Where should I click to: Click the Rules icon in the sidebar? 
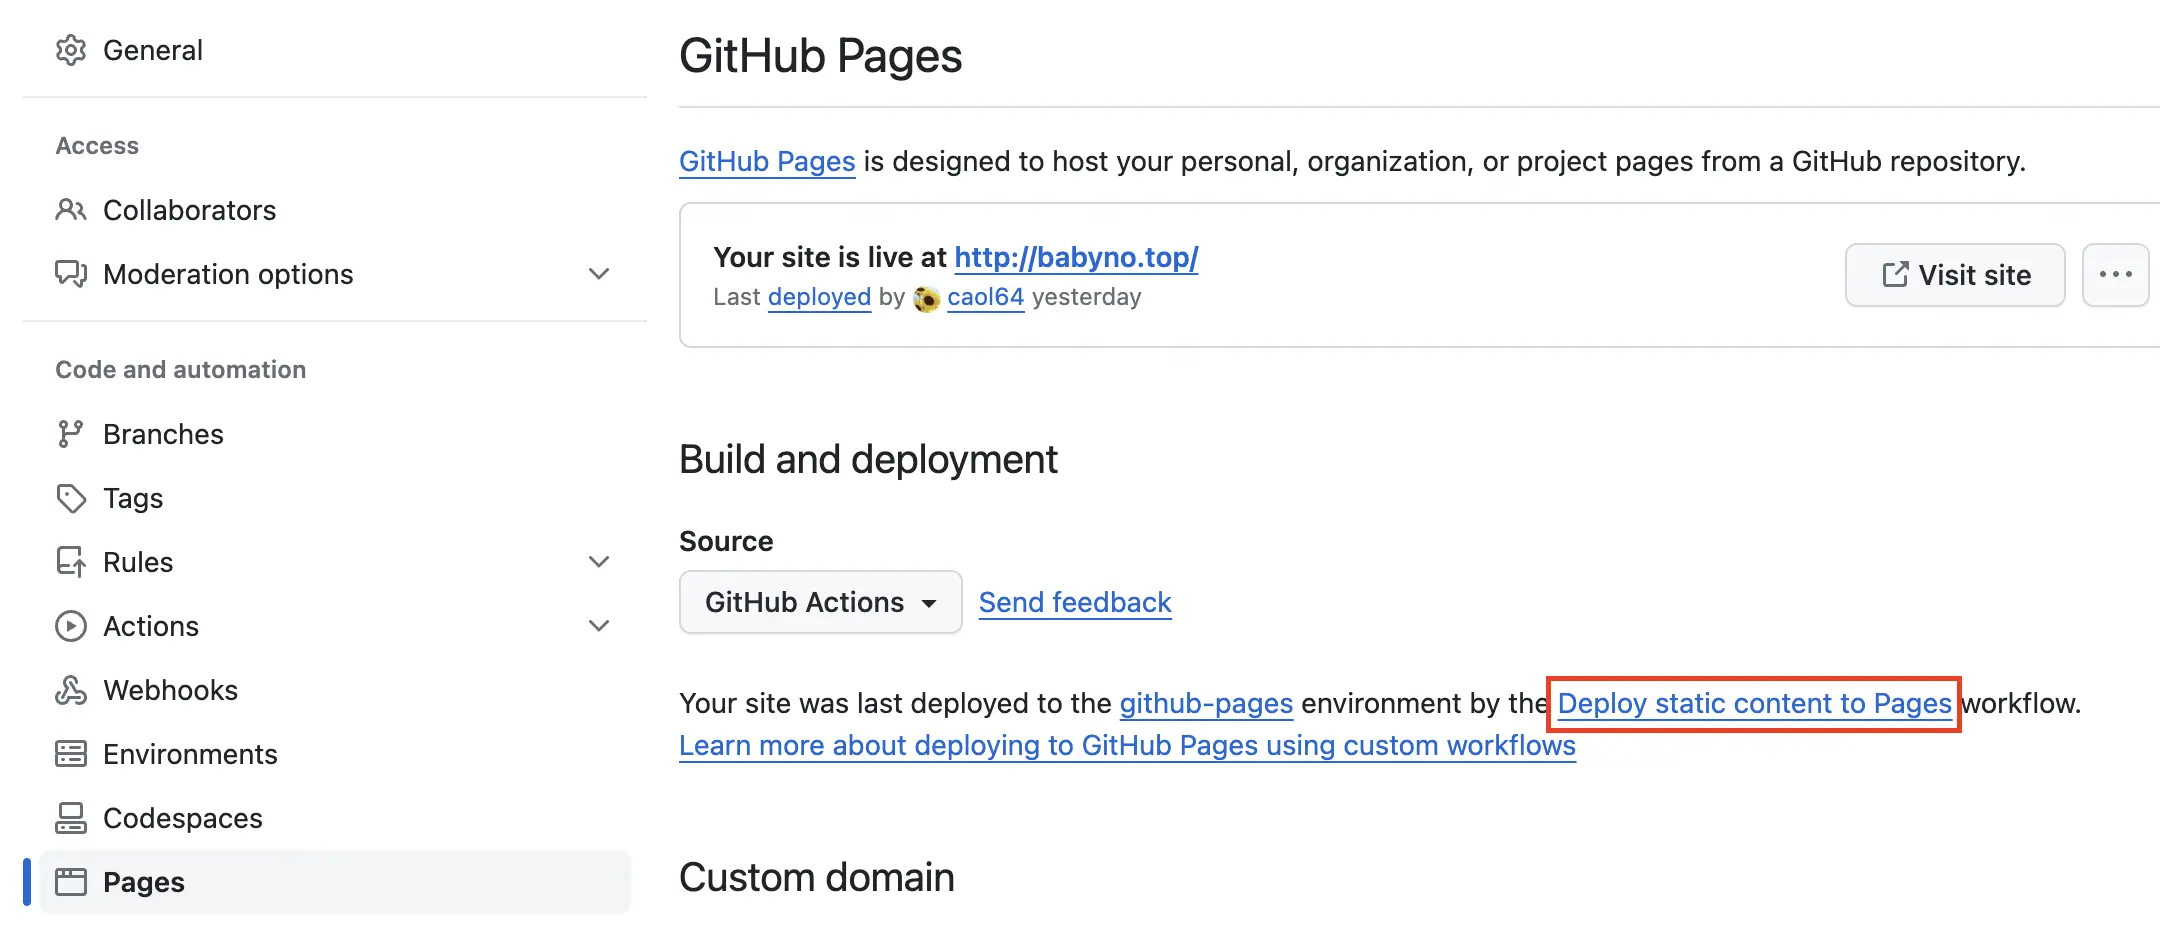coord(71,561)
